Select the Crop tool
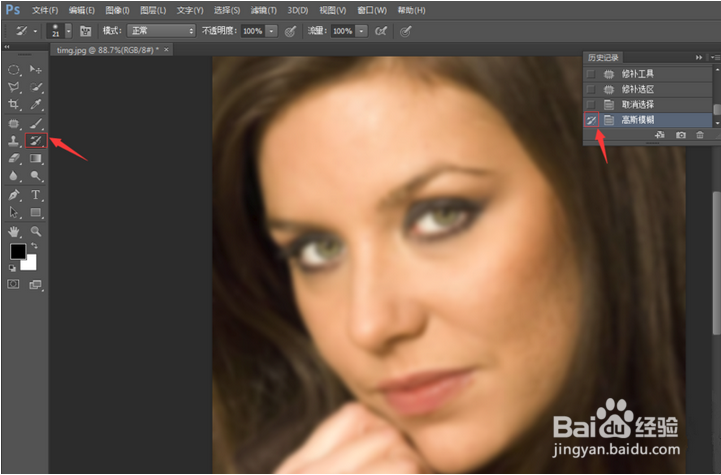721x475 pixels. click(x=14, y=104)
